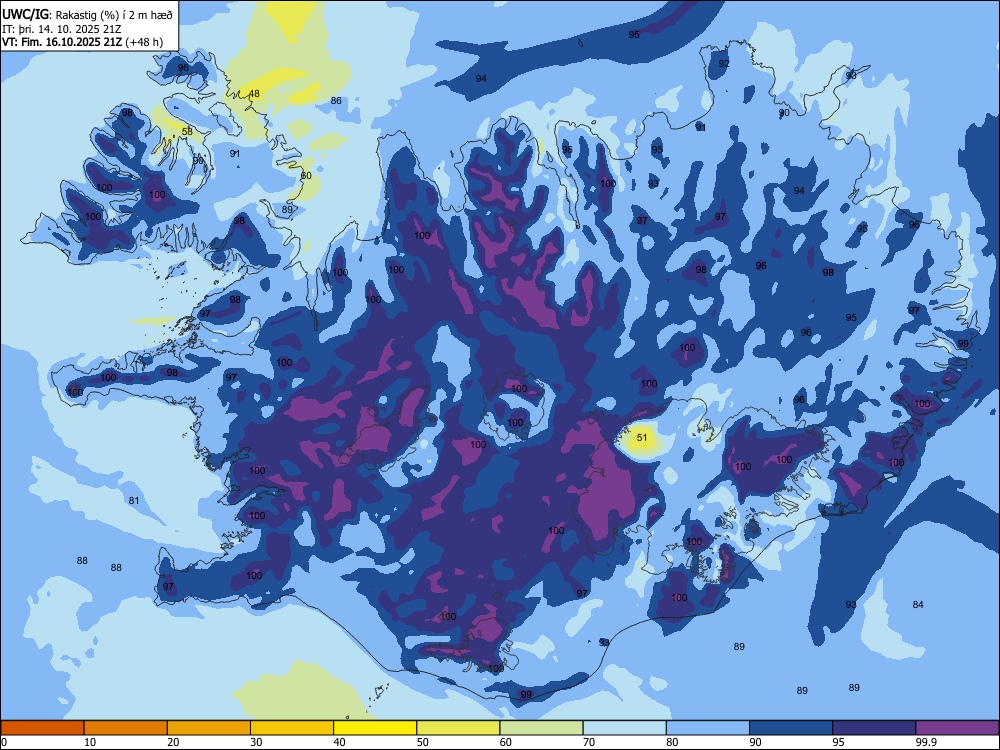Choose the light green 60–70 legend swatch
Viewport: 1000px width, 750px height.
point(541,728)
